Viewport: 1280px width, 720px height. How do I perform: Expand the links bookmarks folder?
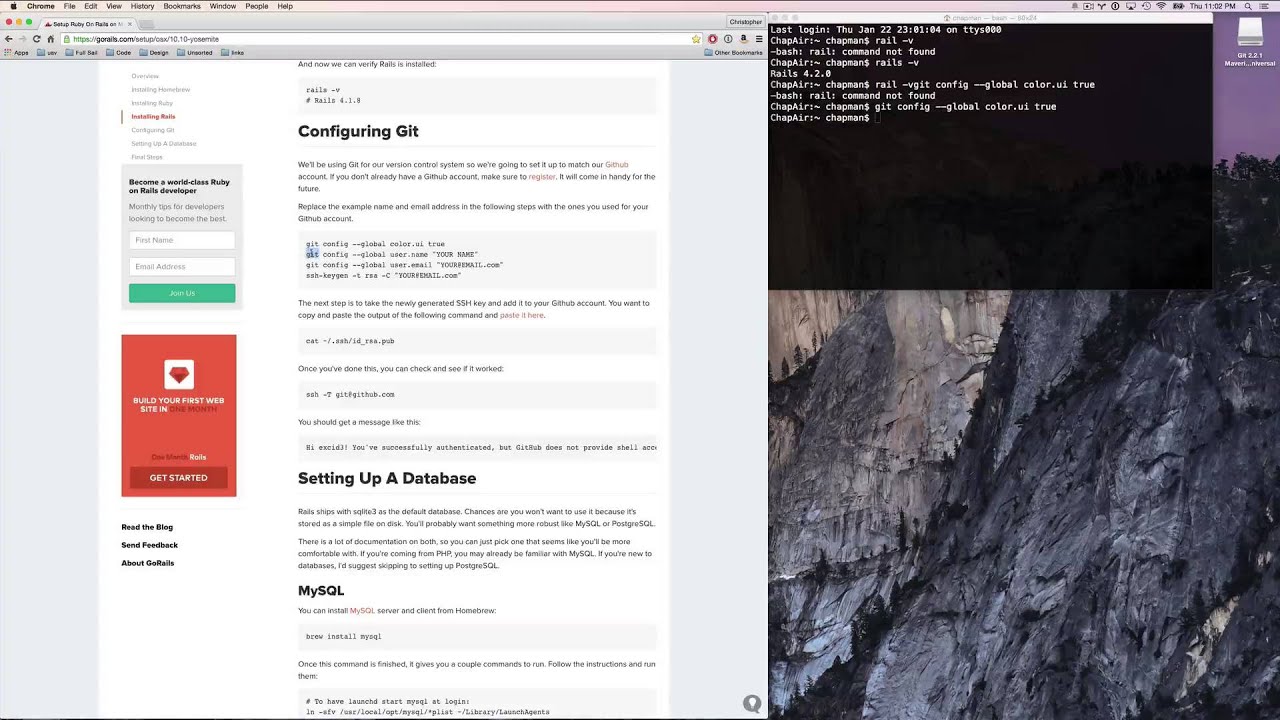click(x=233, y=52)
